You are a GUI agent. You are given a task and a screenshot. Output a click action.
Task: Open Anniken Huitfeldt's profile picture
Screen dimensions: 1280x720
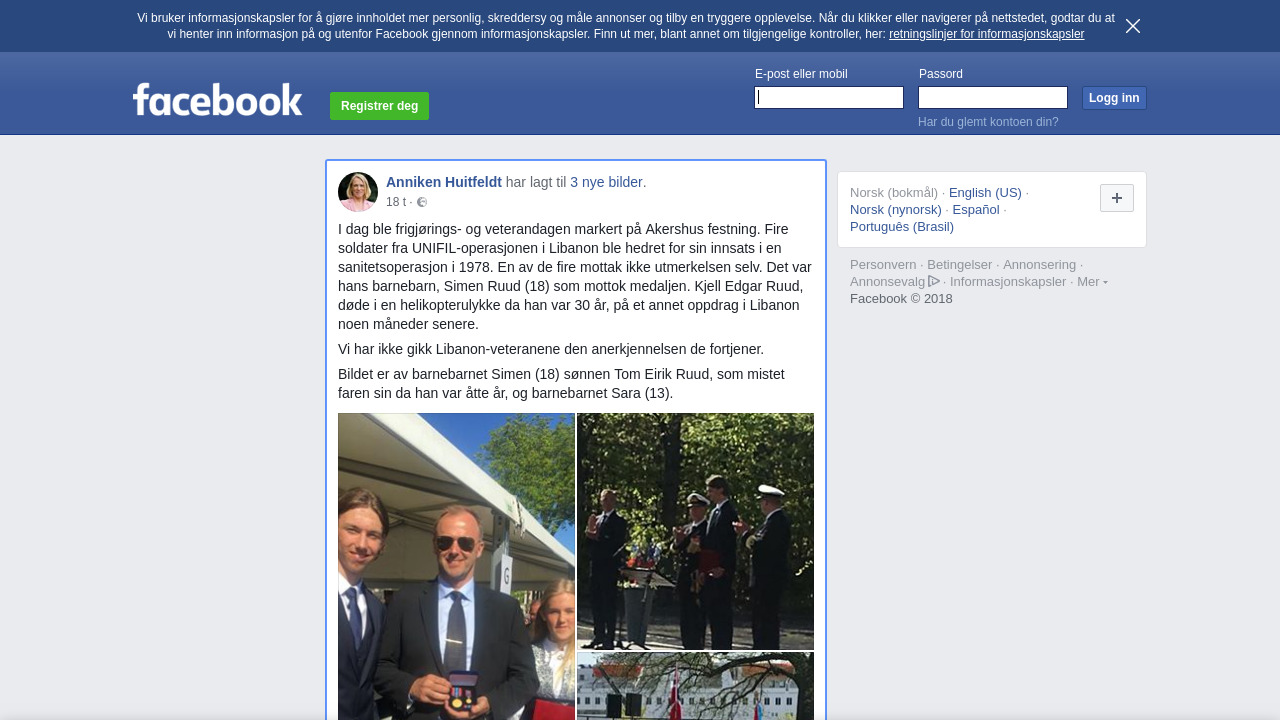point(358,192)
